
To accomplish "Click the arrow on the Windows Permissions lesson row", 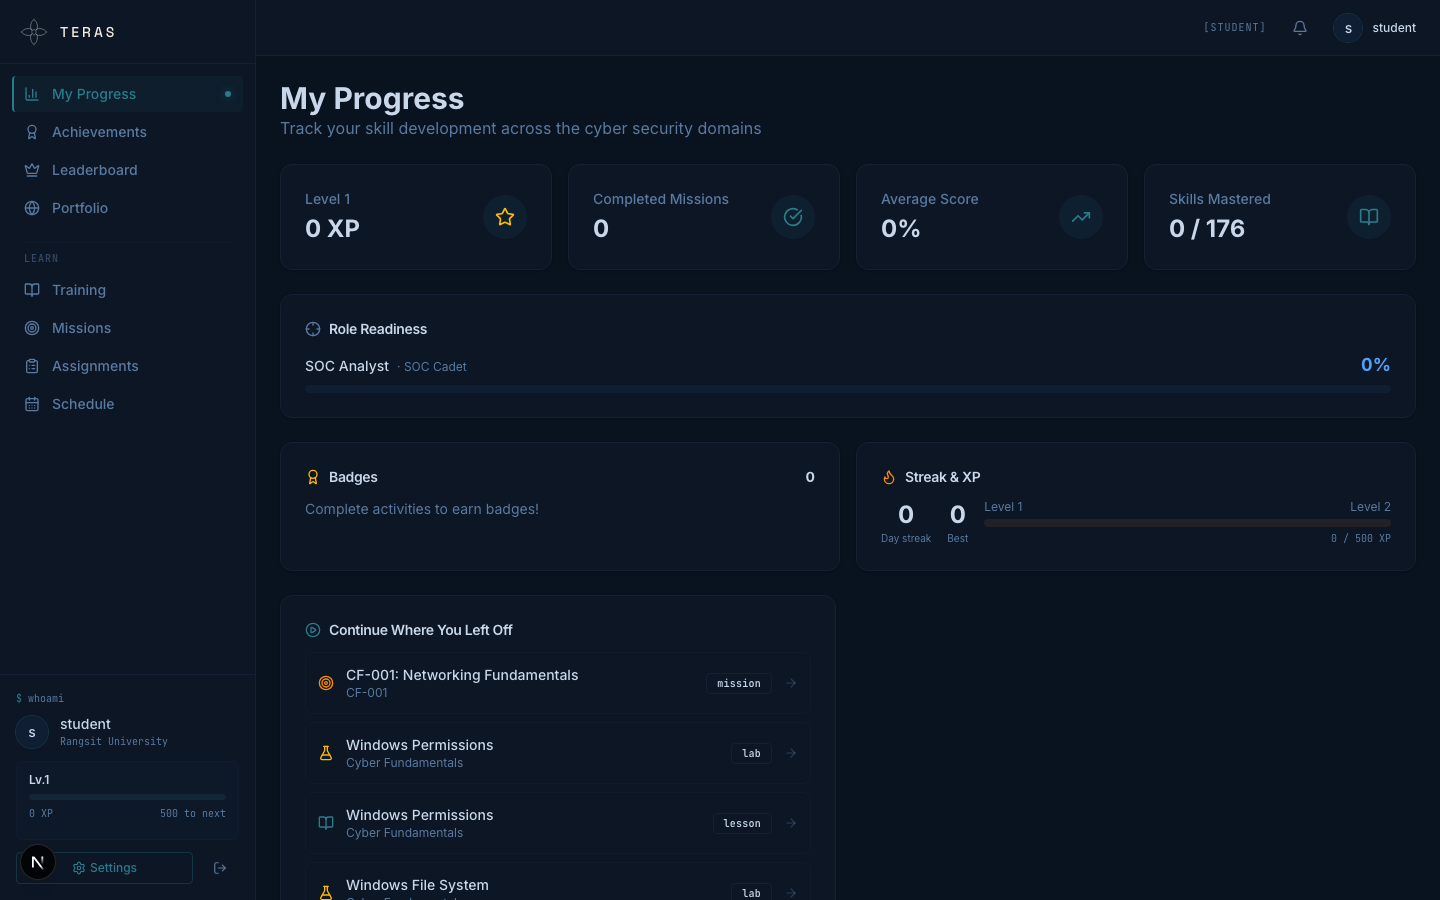I will [x=791, y=823].
